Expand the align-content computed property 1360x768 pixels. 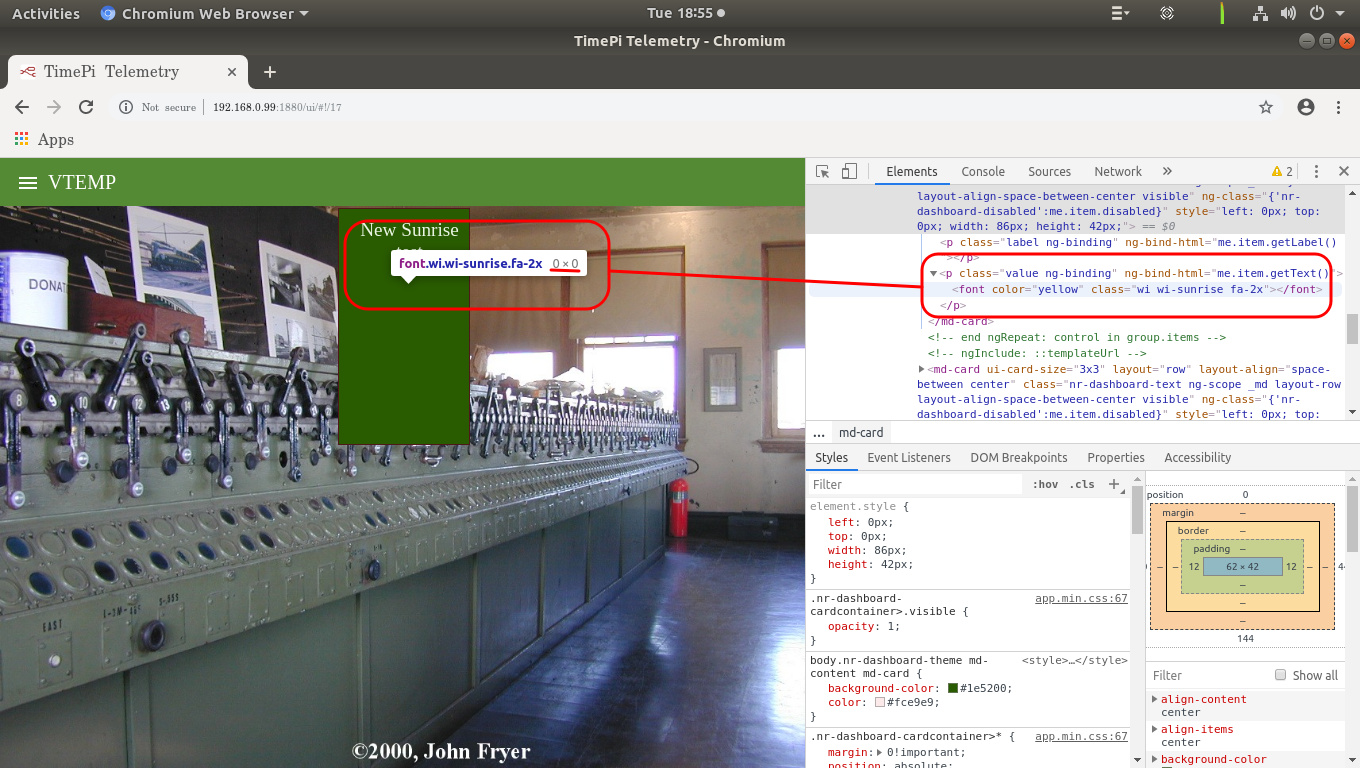pyautogui.click(x=1155, y=700)
